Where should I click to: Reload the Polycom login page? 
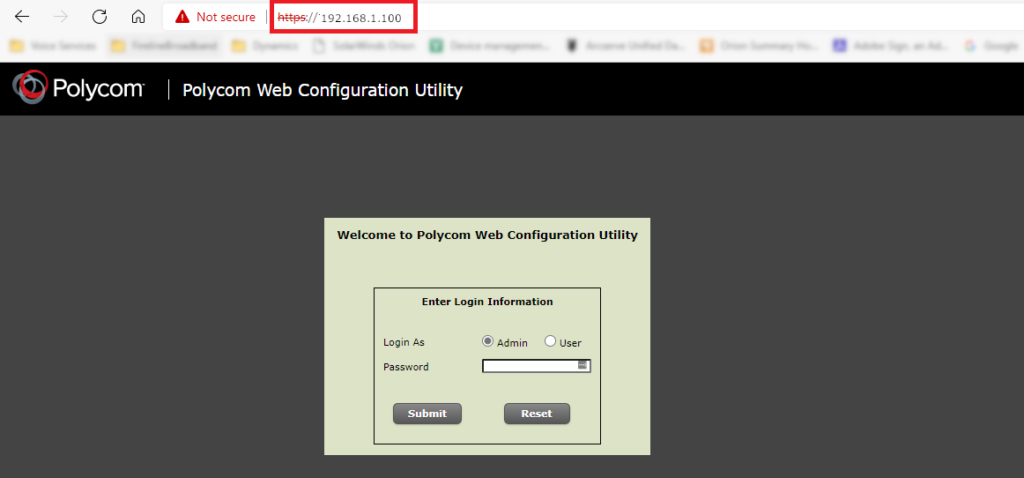click(99, 17)
